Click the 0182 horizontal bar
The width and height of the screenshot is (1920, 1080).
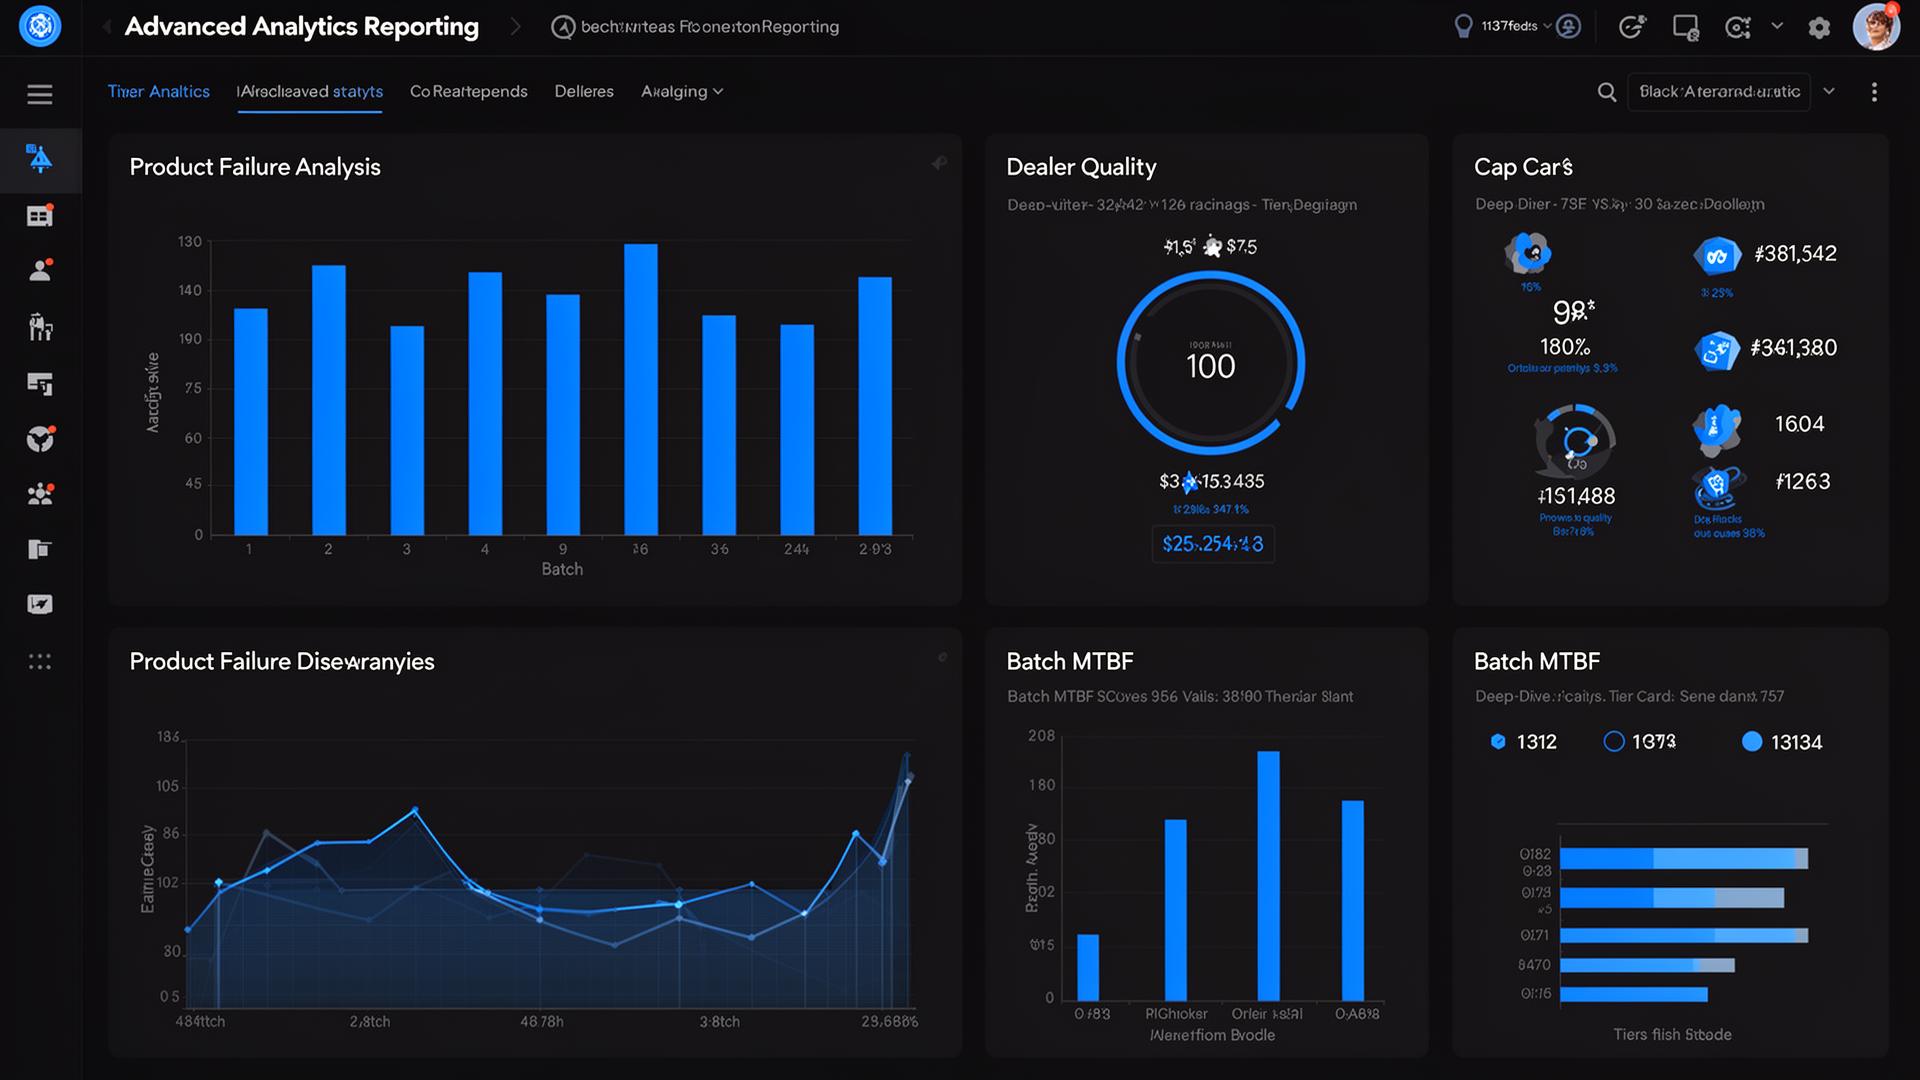coord(1684,858)
